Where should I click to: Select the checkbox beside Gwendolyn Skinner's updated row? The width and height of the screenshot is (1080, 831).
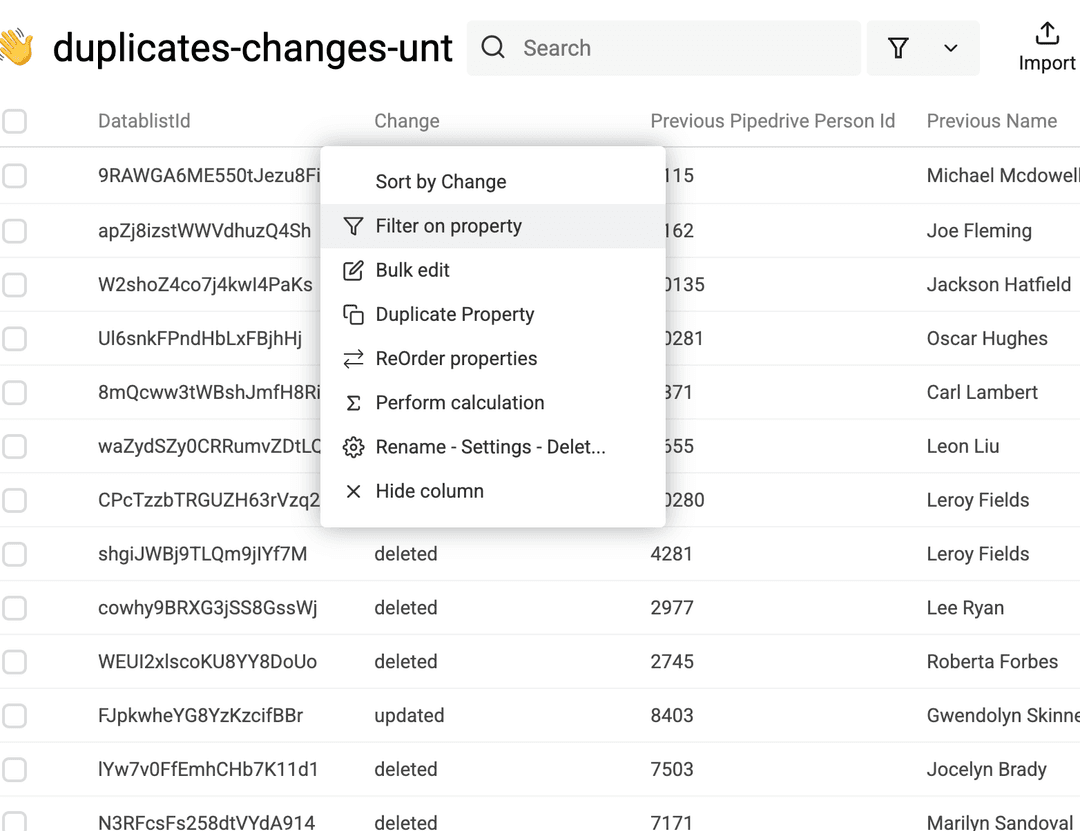15,716
